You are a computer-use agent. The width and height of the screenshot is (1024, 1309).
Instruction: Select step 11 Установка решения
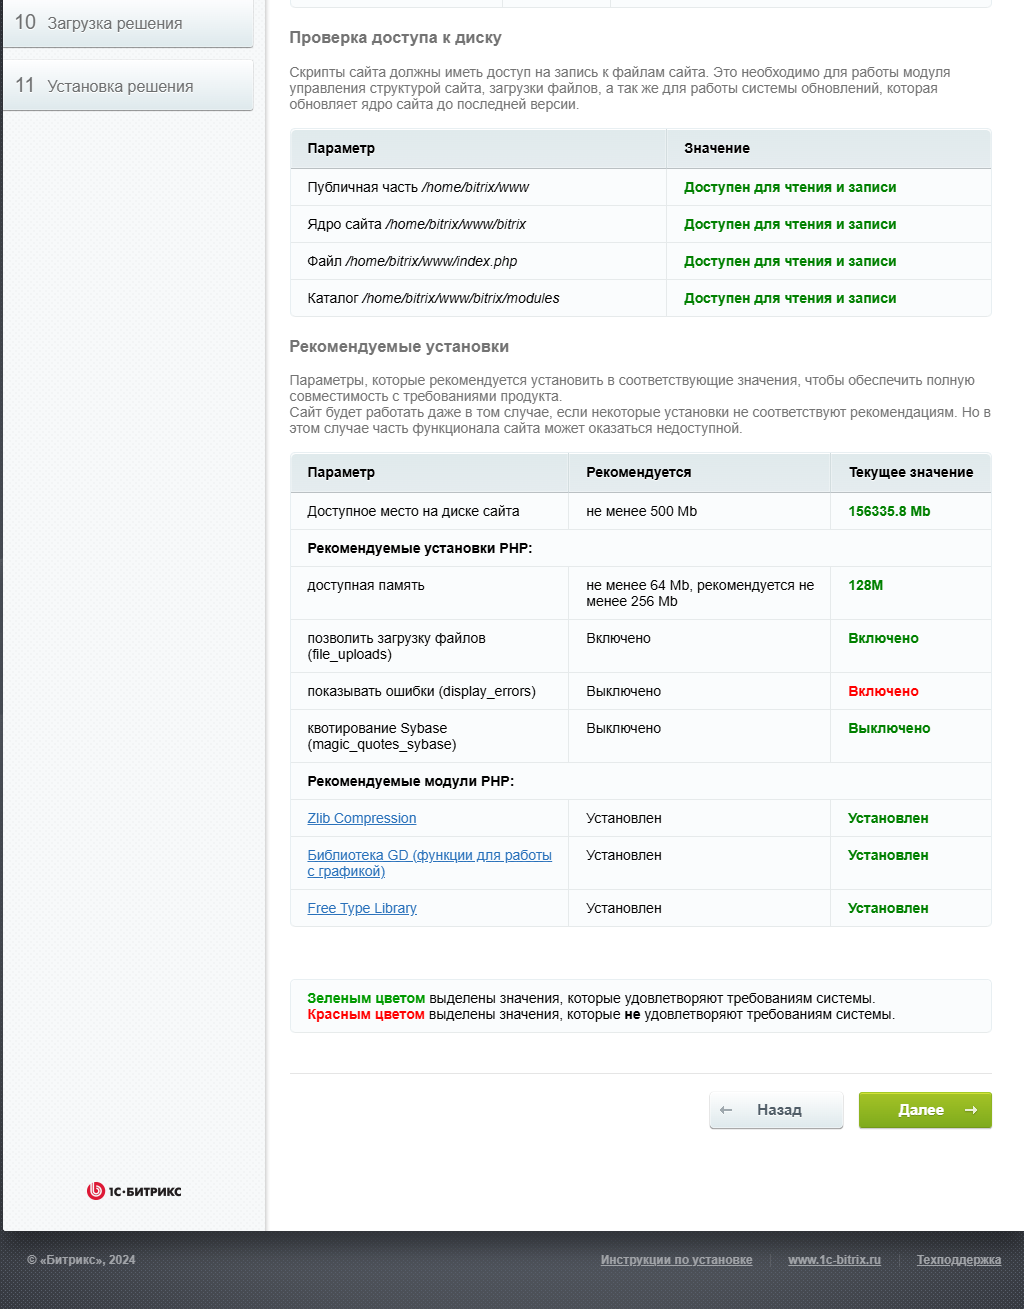(x=128, y=86)
